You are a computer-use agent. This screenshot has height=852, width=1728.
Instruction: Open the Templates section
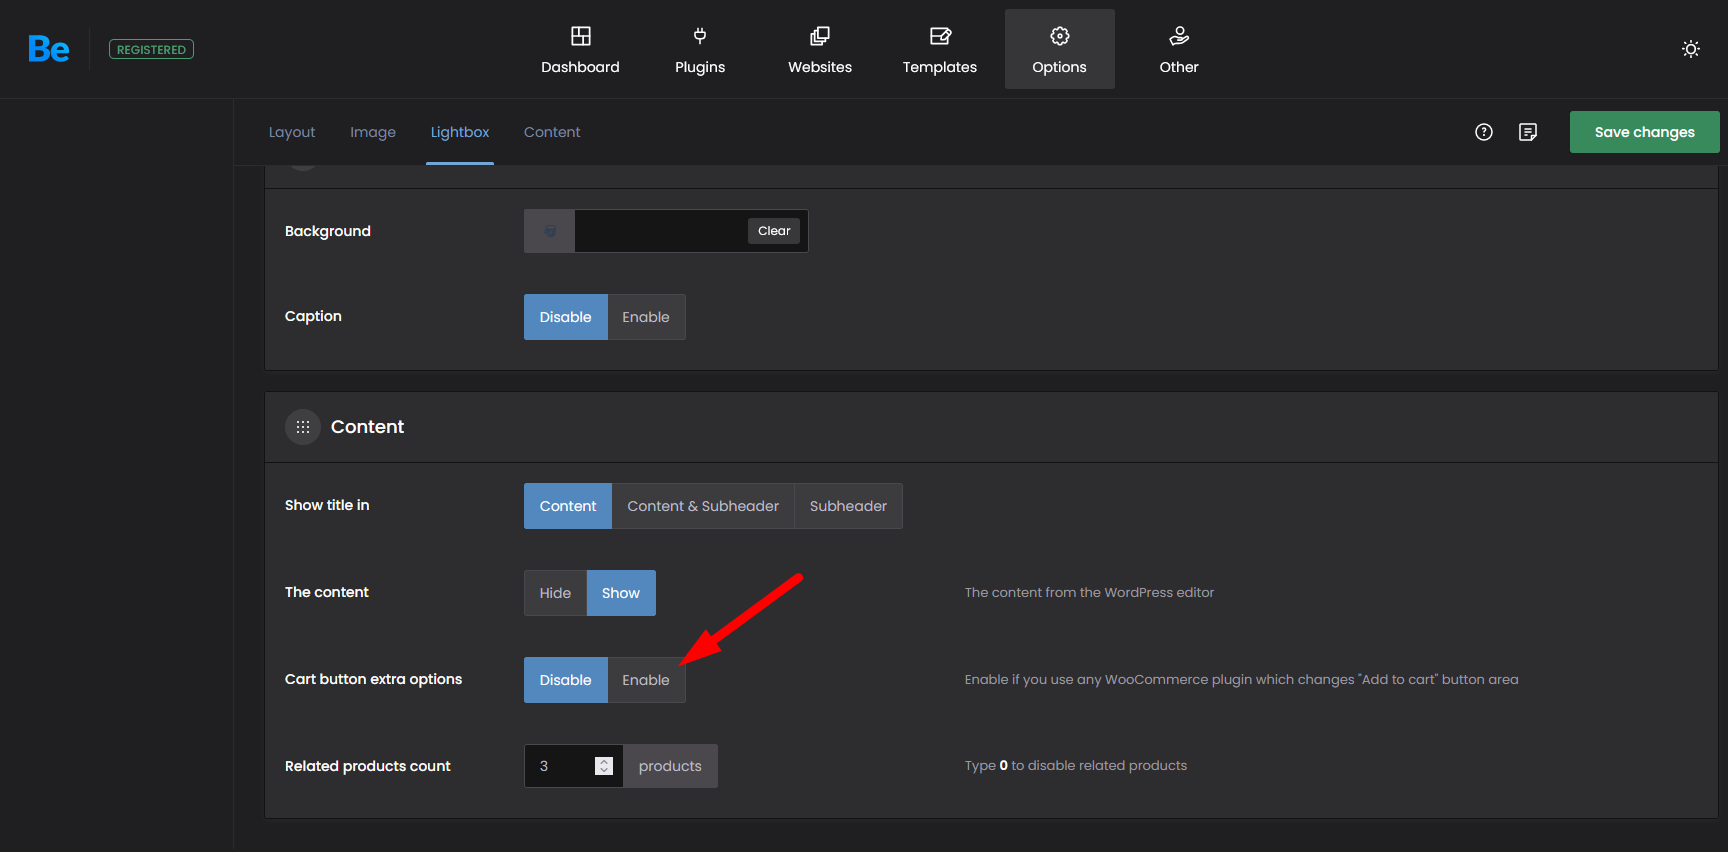tap(940, 49)
